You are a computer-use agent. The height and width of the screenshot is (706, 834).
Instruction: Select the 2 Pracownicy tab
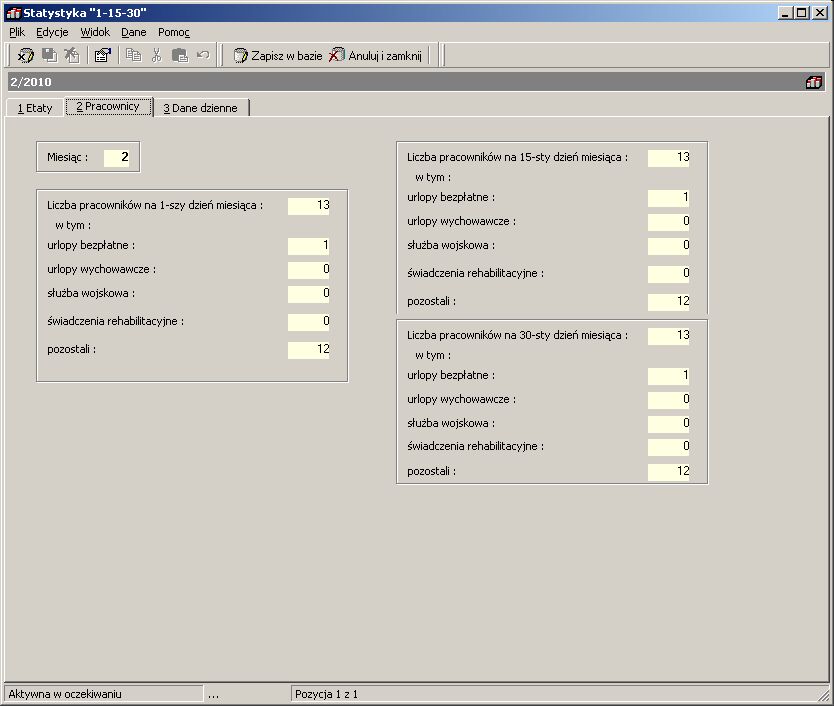(x=109, y=106)
